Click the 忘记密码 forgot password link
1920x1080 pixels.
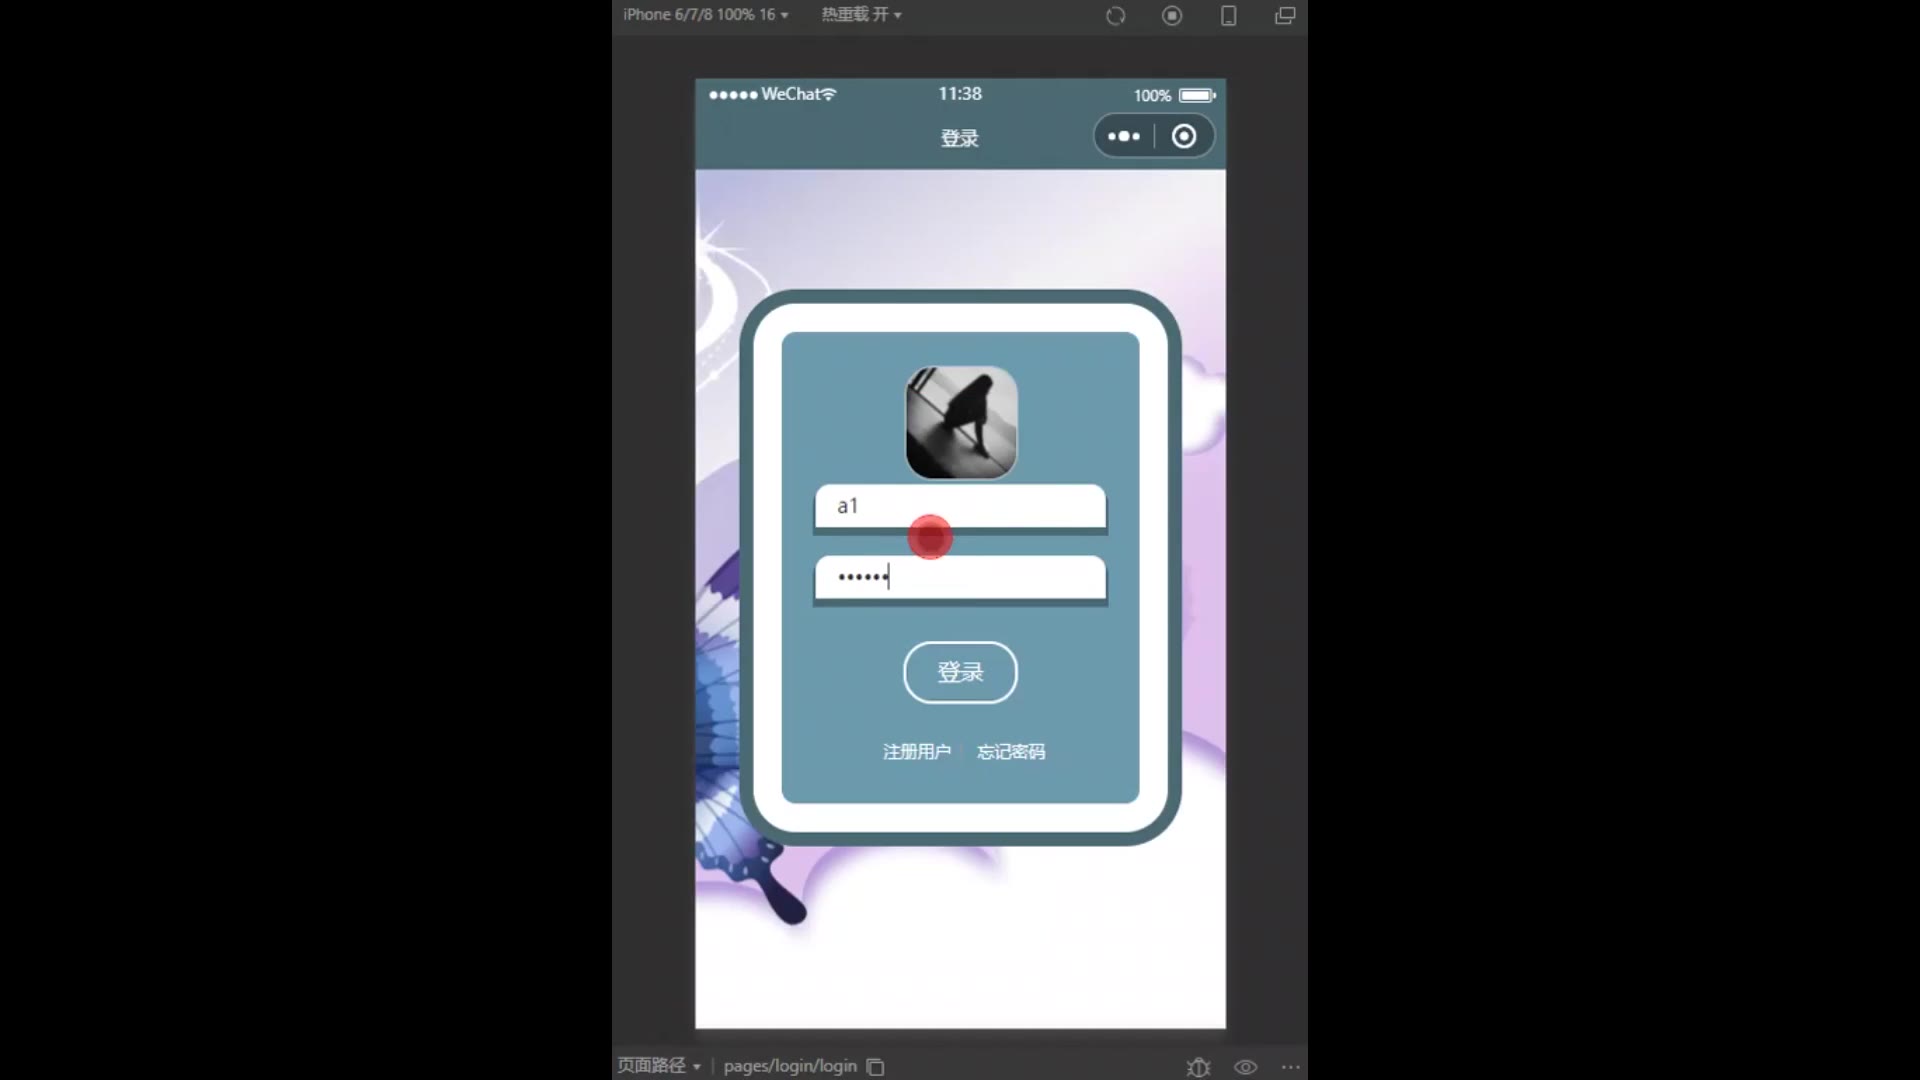(x=1011, y=752)
